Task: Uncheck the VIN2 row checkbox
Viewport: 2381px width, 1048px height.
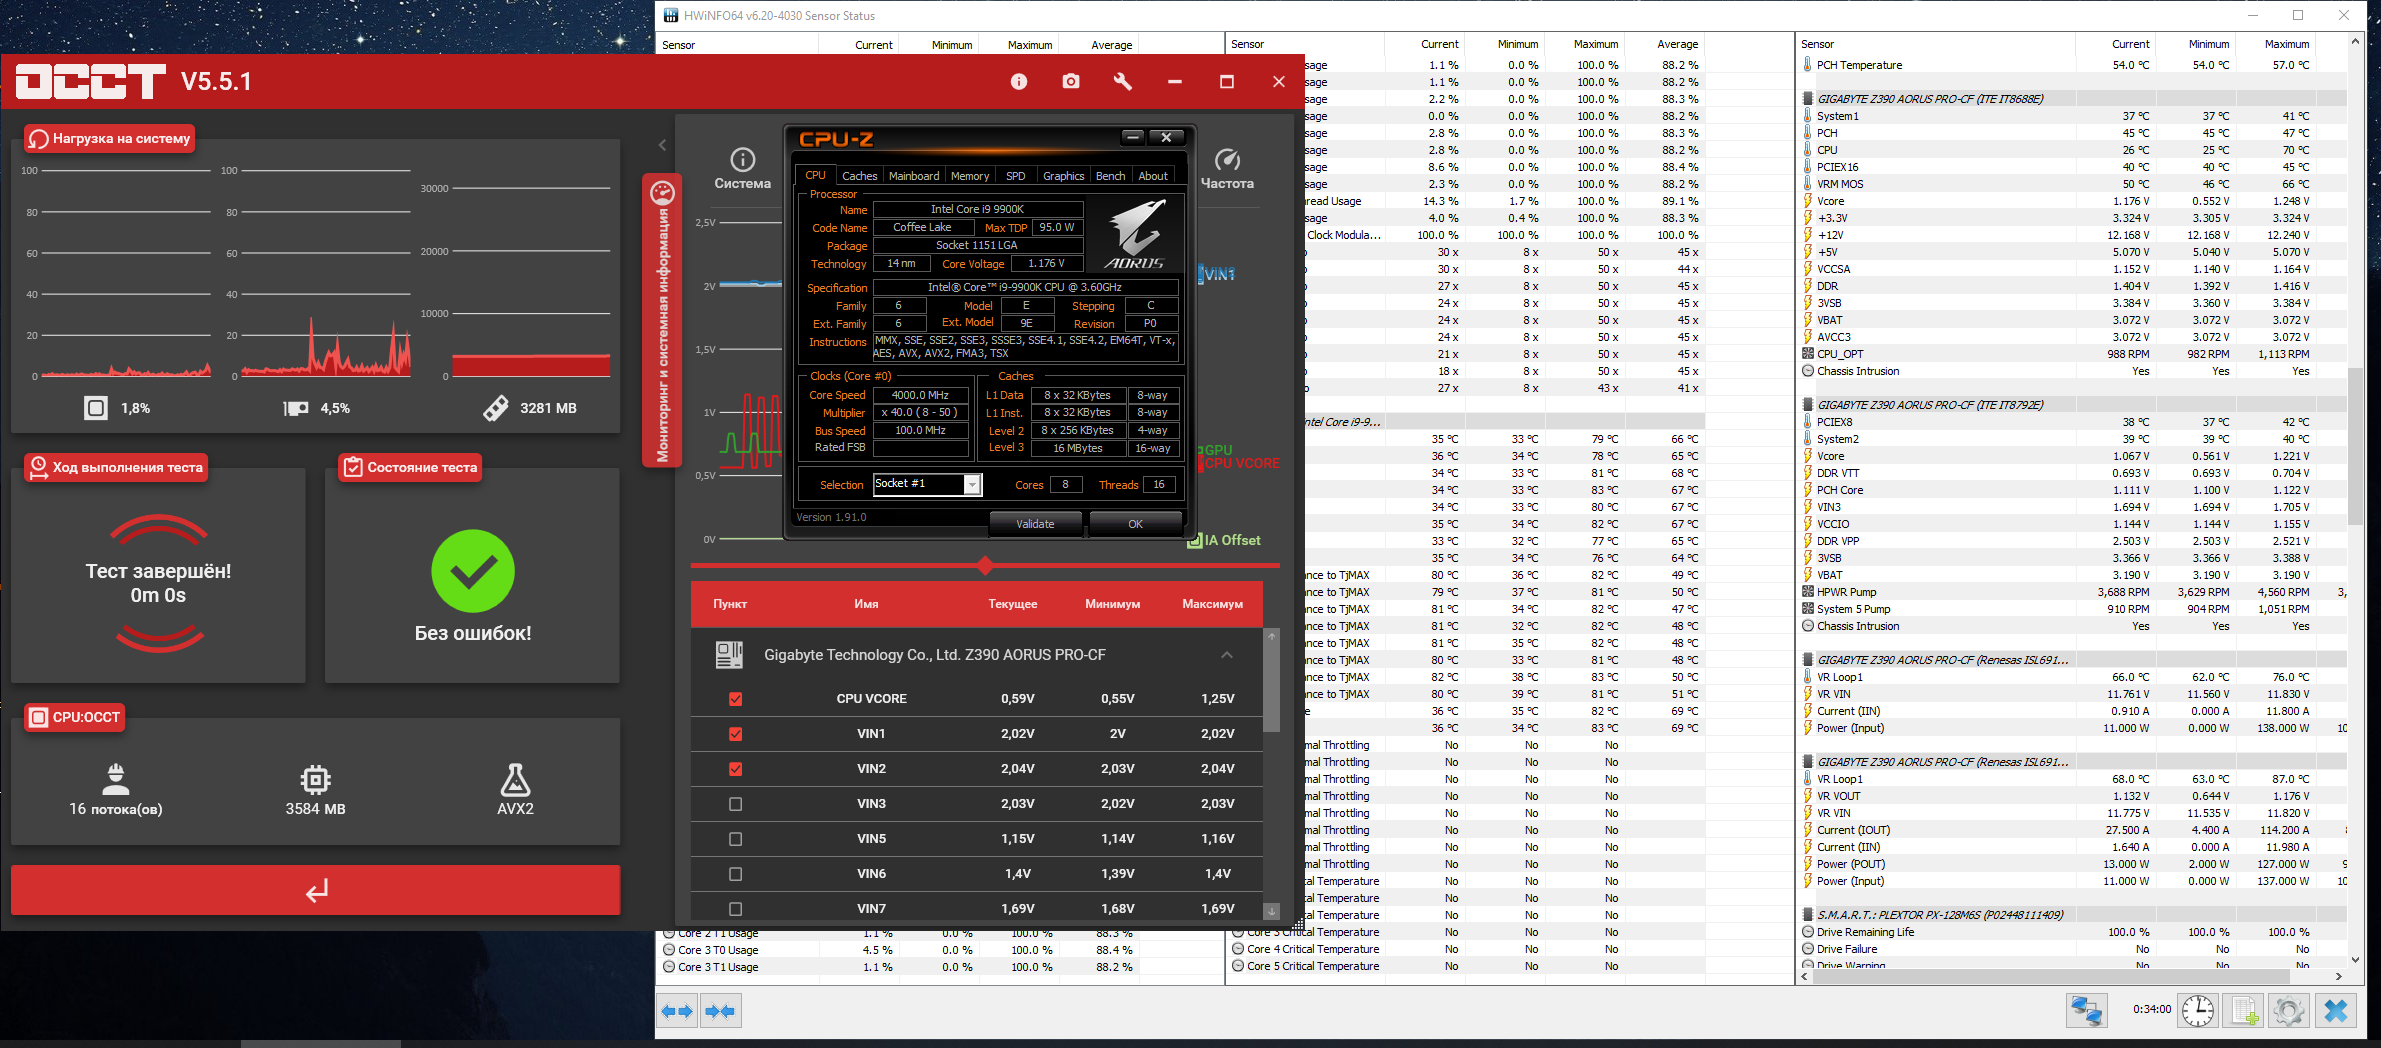Action: (736, 769)
